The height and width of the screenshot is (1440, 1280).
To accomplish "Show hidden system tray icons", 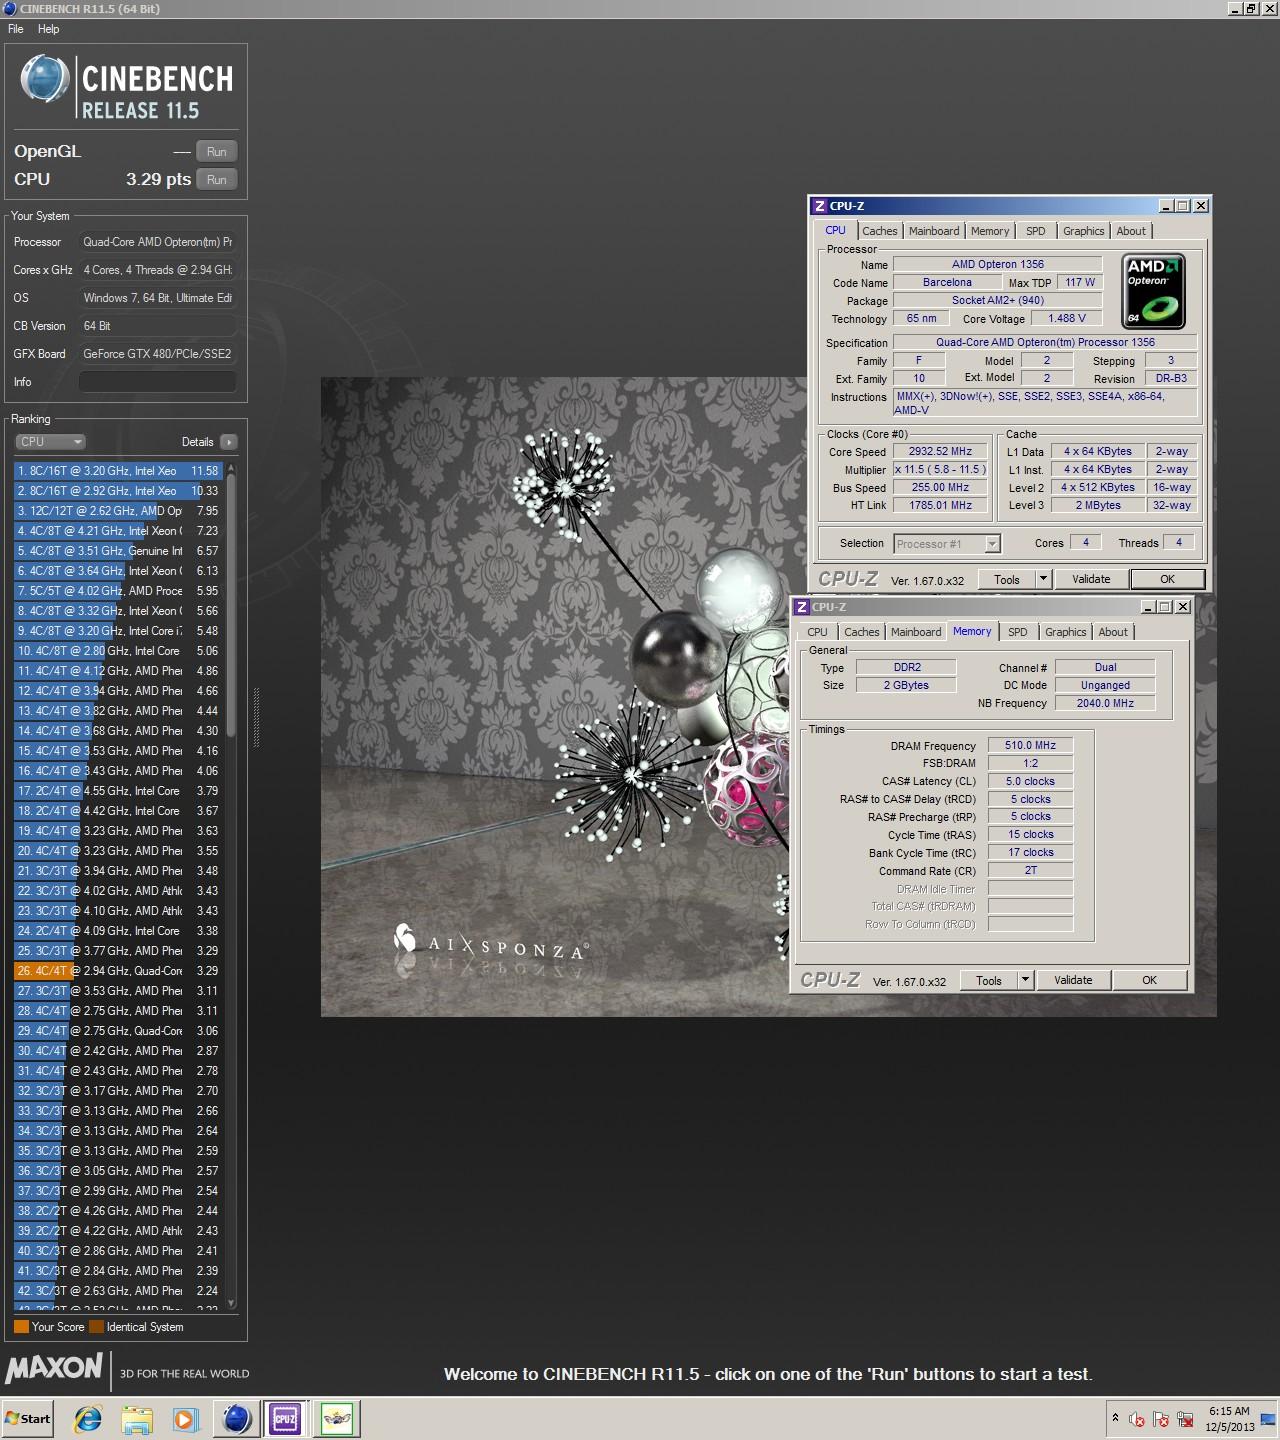I will pyautogui.click(x=1115, y=1419).
